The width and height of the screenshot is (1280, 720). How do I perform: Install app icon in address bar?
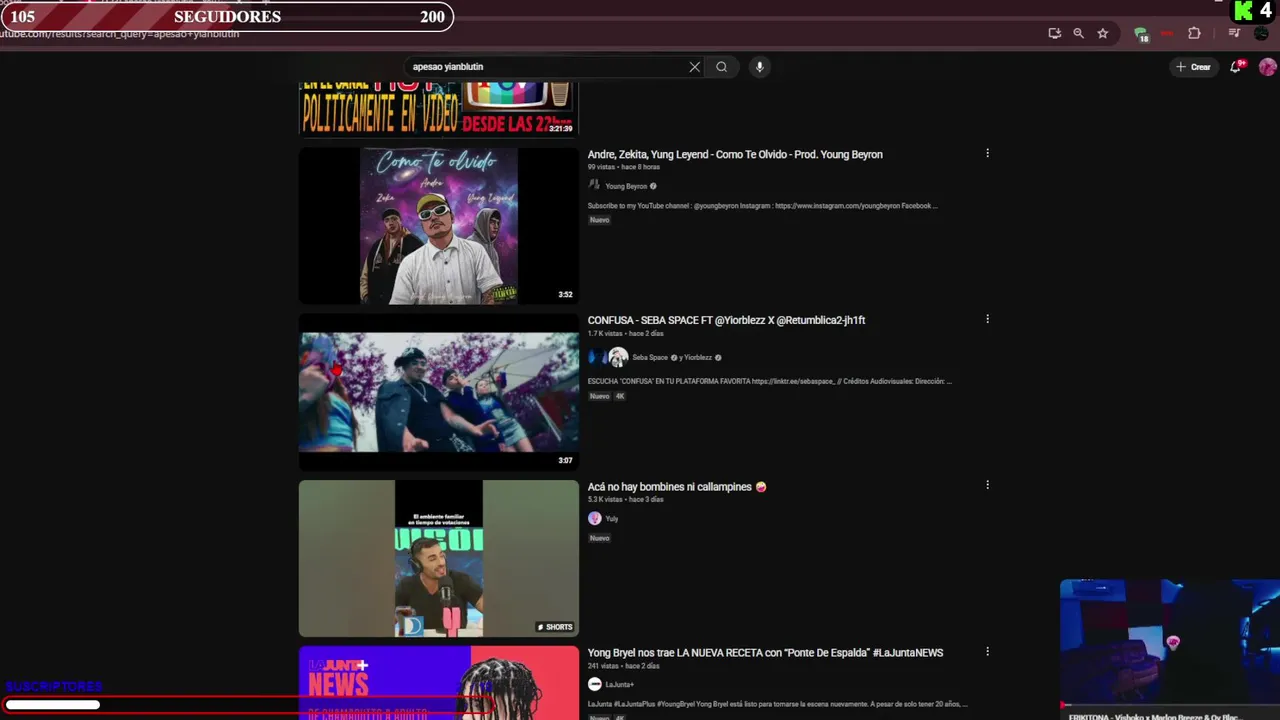(x=1054, y=33)
